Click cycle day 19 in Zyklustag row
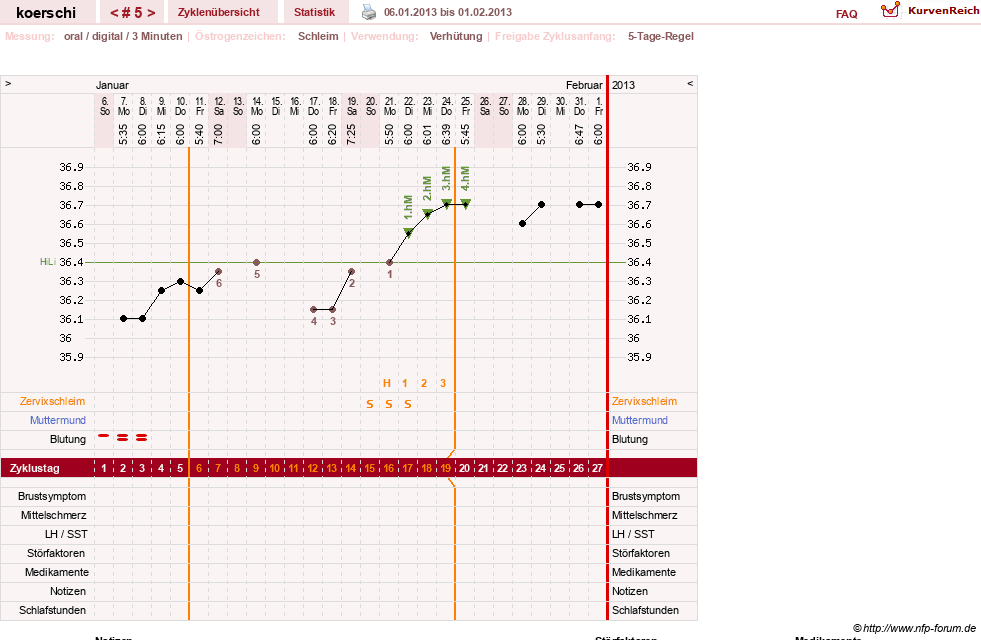The image size is (981, 640). point(445,468)
